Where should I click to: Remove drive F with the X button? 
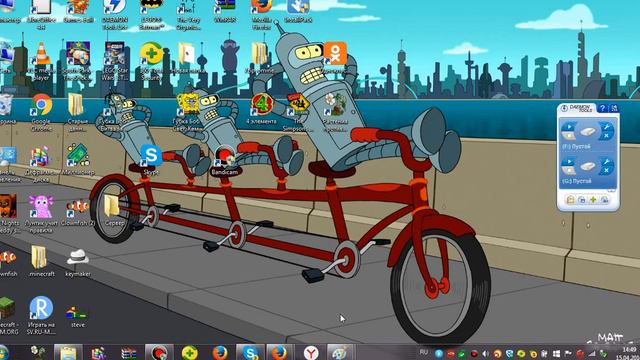(607, 136)
